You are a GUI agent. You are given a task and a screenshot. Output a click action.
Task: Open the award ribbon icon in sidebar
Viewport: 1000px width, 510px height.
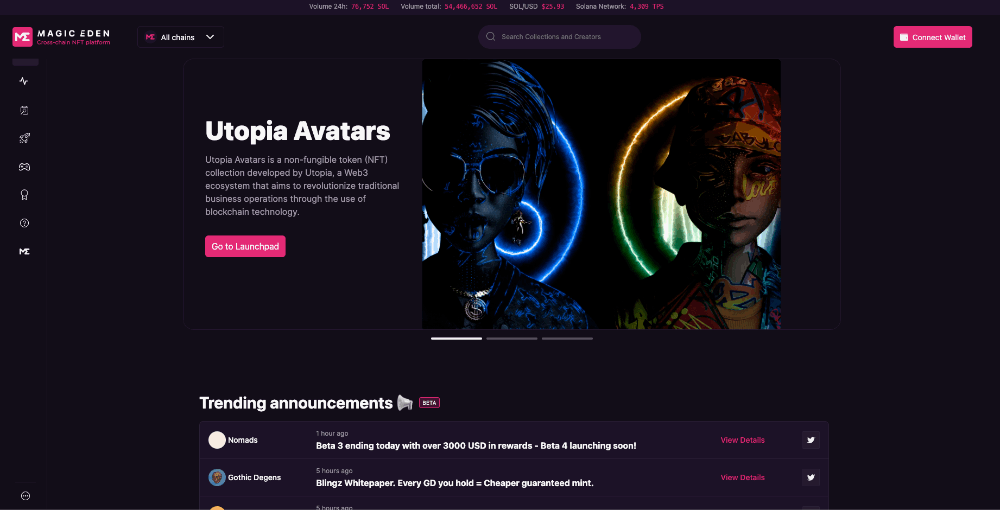24,195
